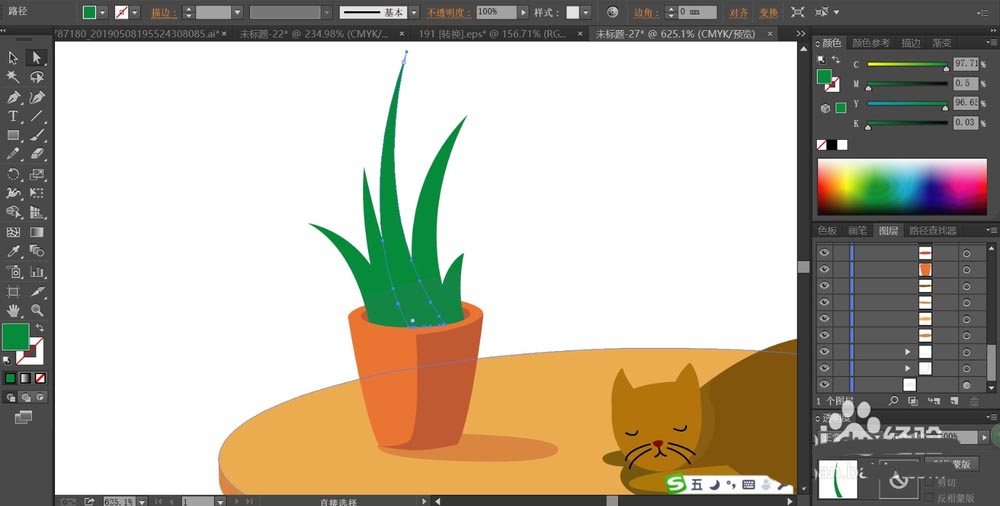Click the delete layer trash icon
This screenshot has height=506, width=1000.
coord(974,401)
